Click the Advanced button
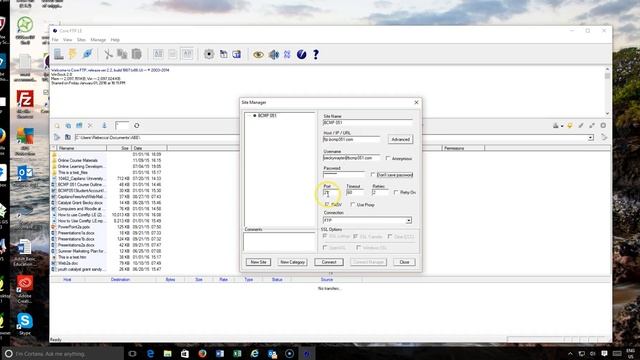Viewport: 640px width, 360px height. click(x=400, y=139)
